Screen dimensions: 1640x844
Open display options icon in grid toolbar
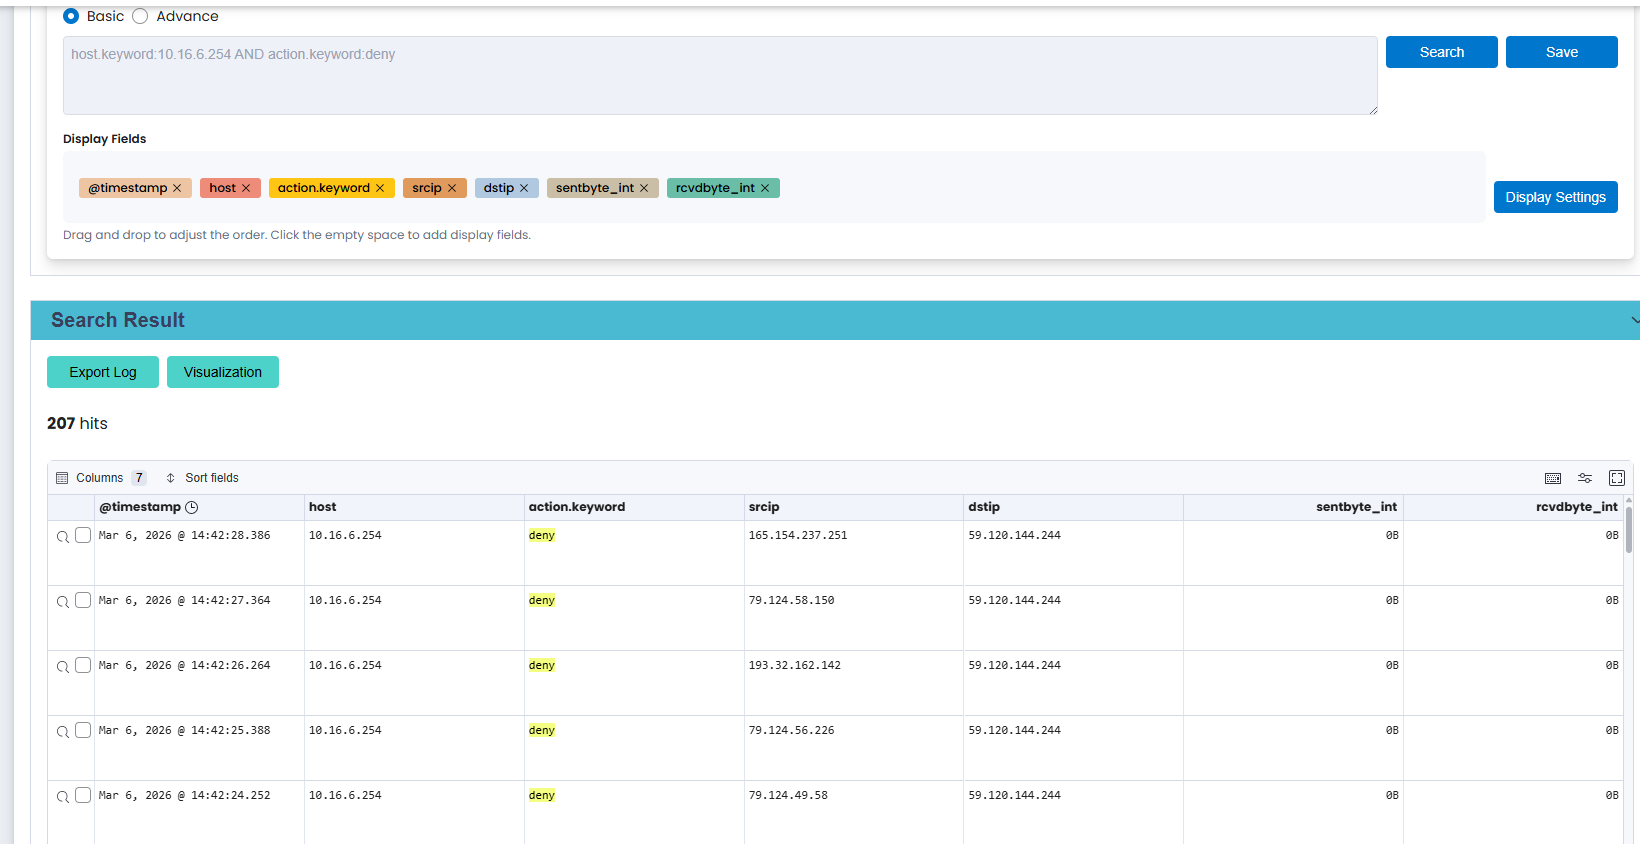[1585, 478]
